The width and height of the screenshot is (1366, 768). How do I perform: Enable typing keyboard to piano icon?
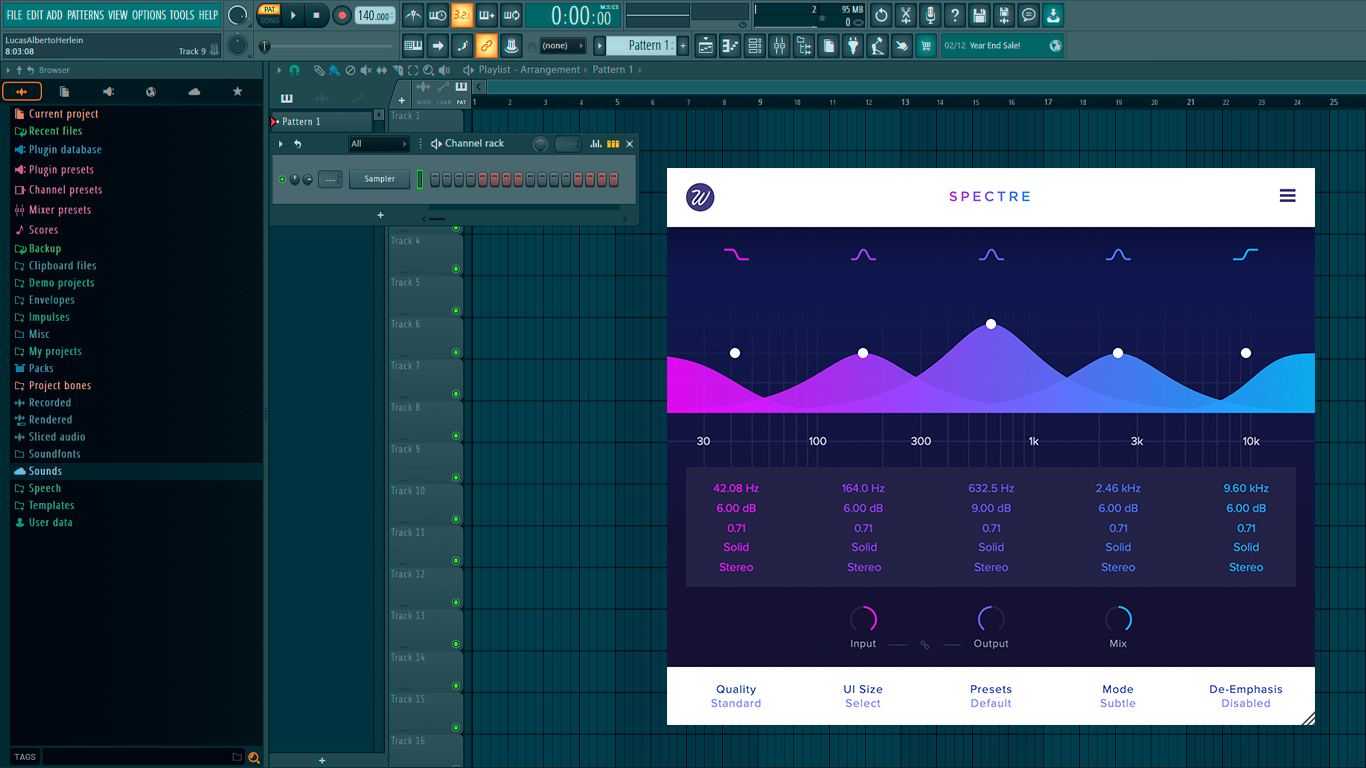pyautogui.click(x=414, y=45)
